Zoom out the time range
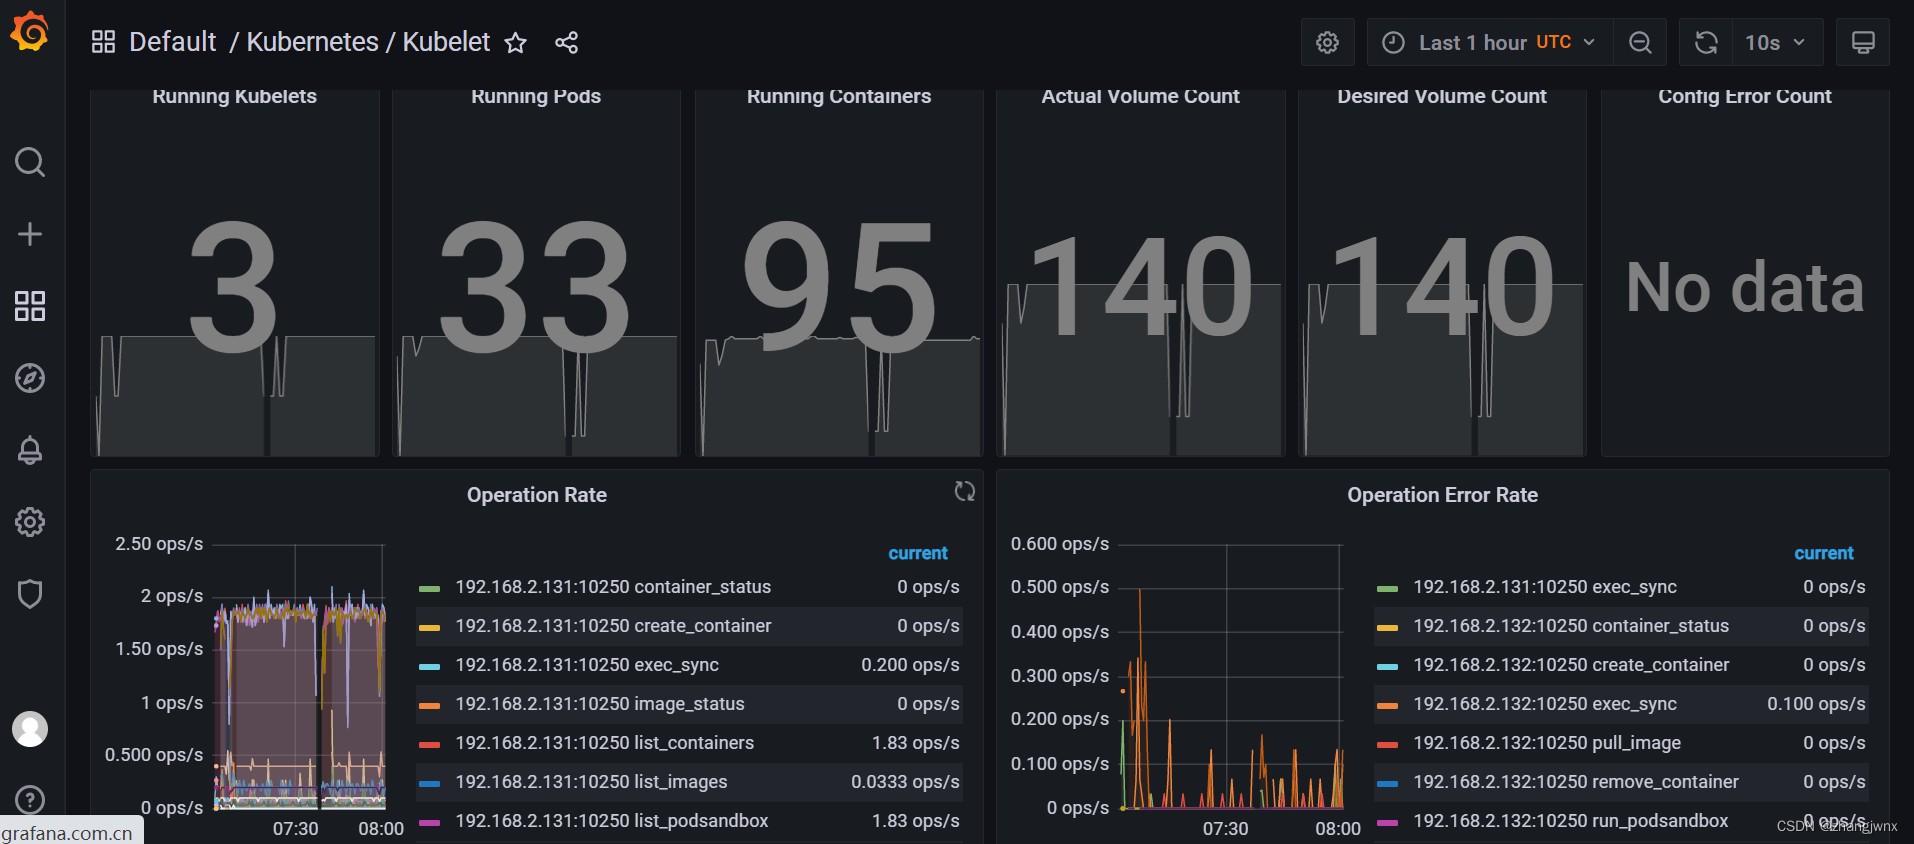 click(x=1640, y=42)
